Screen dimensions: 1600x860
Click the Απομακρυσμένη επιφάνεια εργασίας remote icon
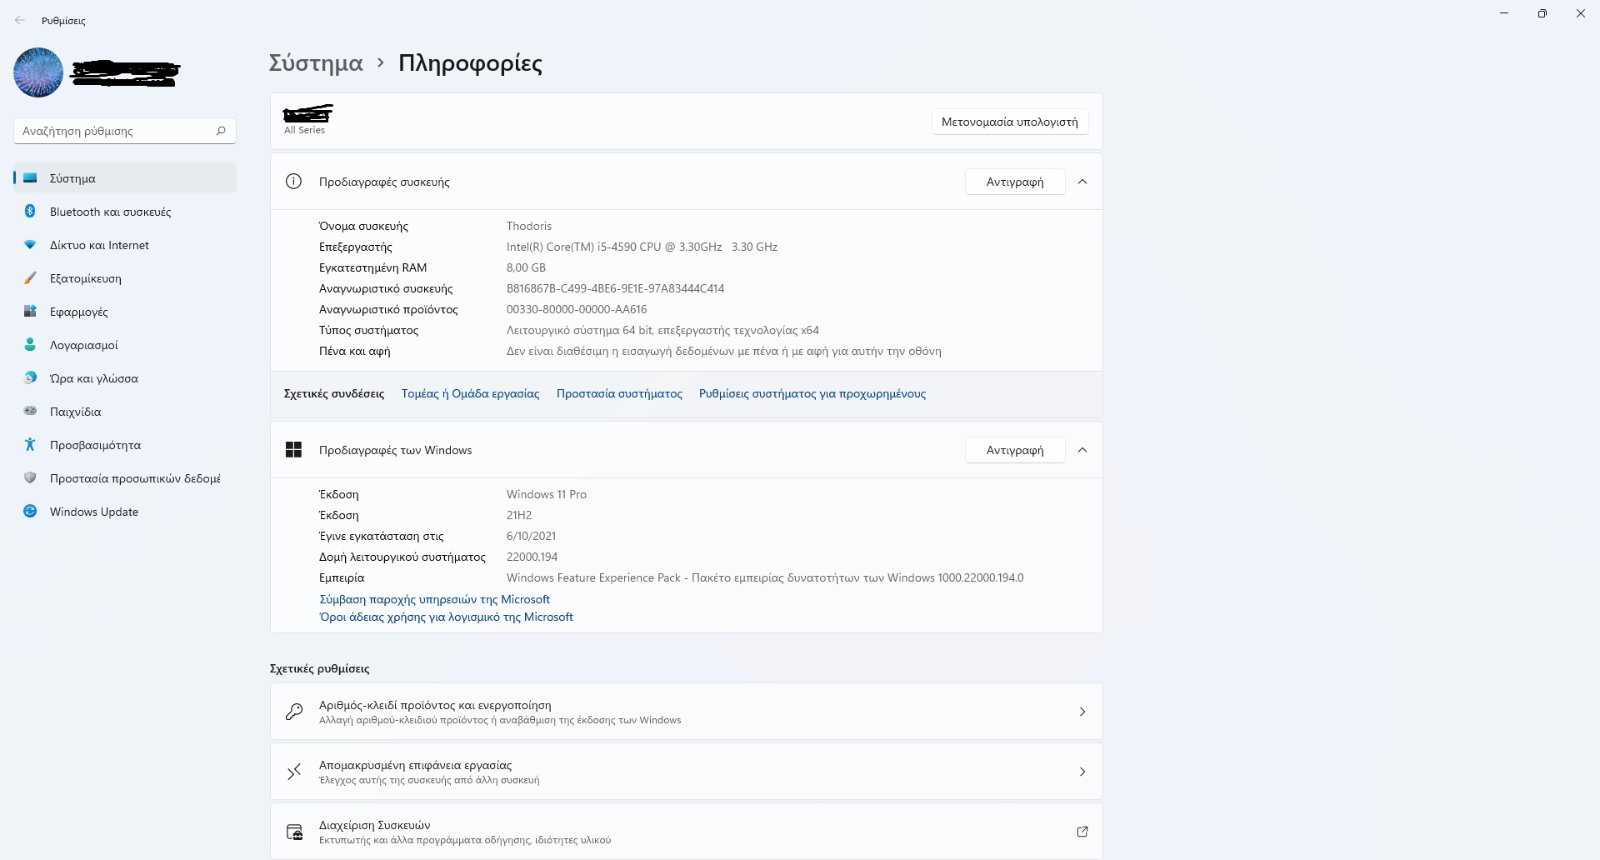pyautogui.click(x=294, y=771)
